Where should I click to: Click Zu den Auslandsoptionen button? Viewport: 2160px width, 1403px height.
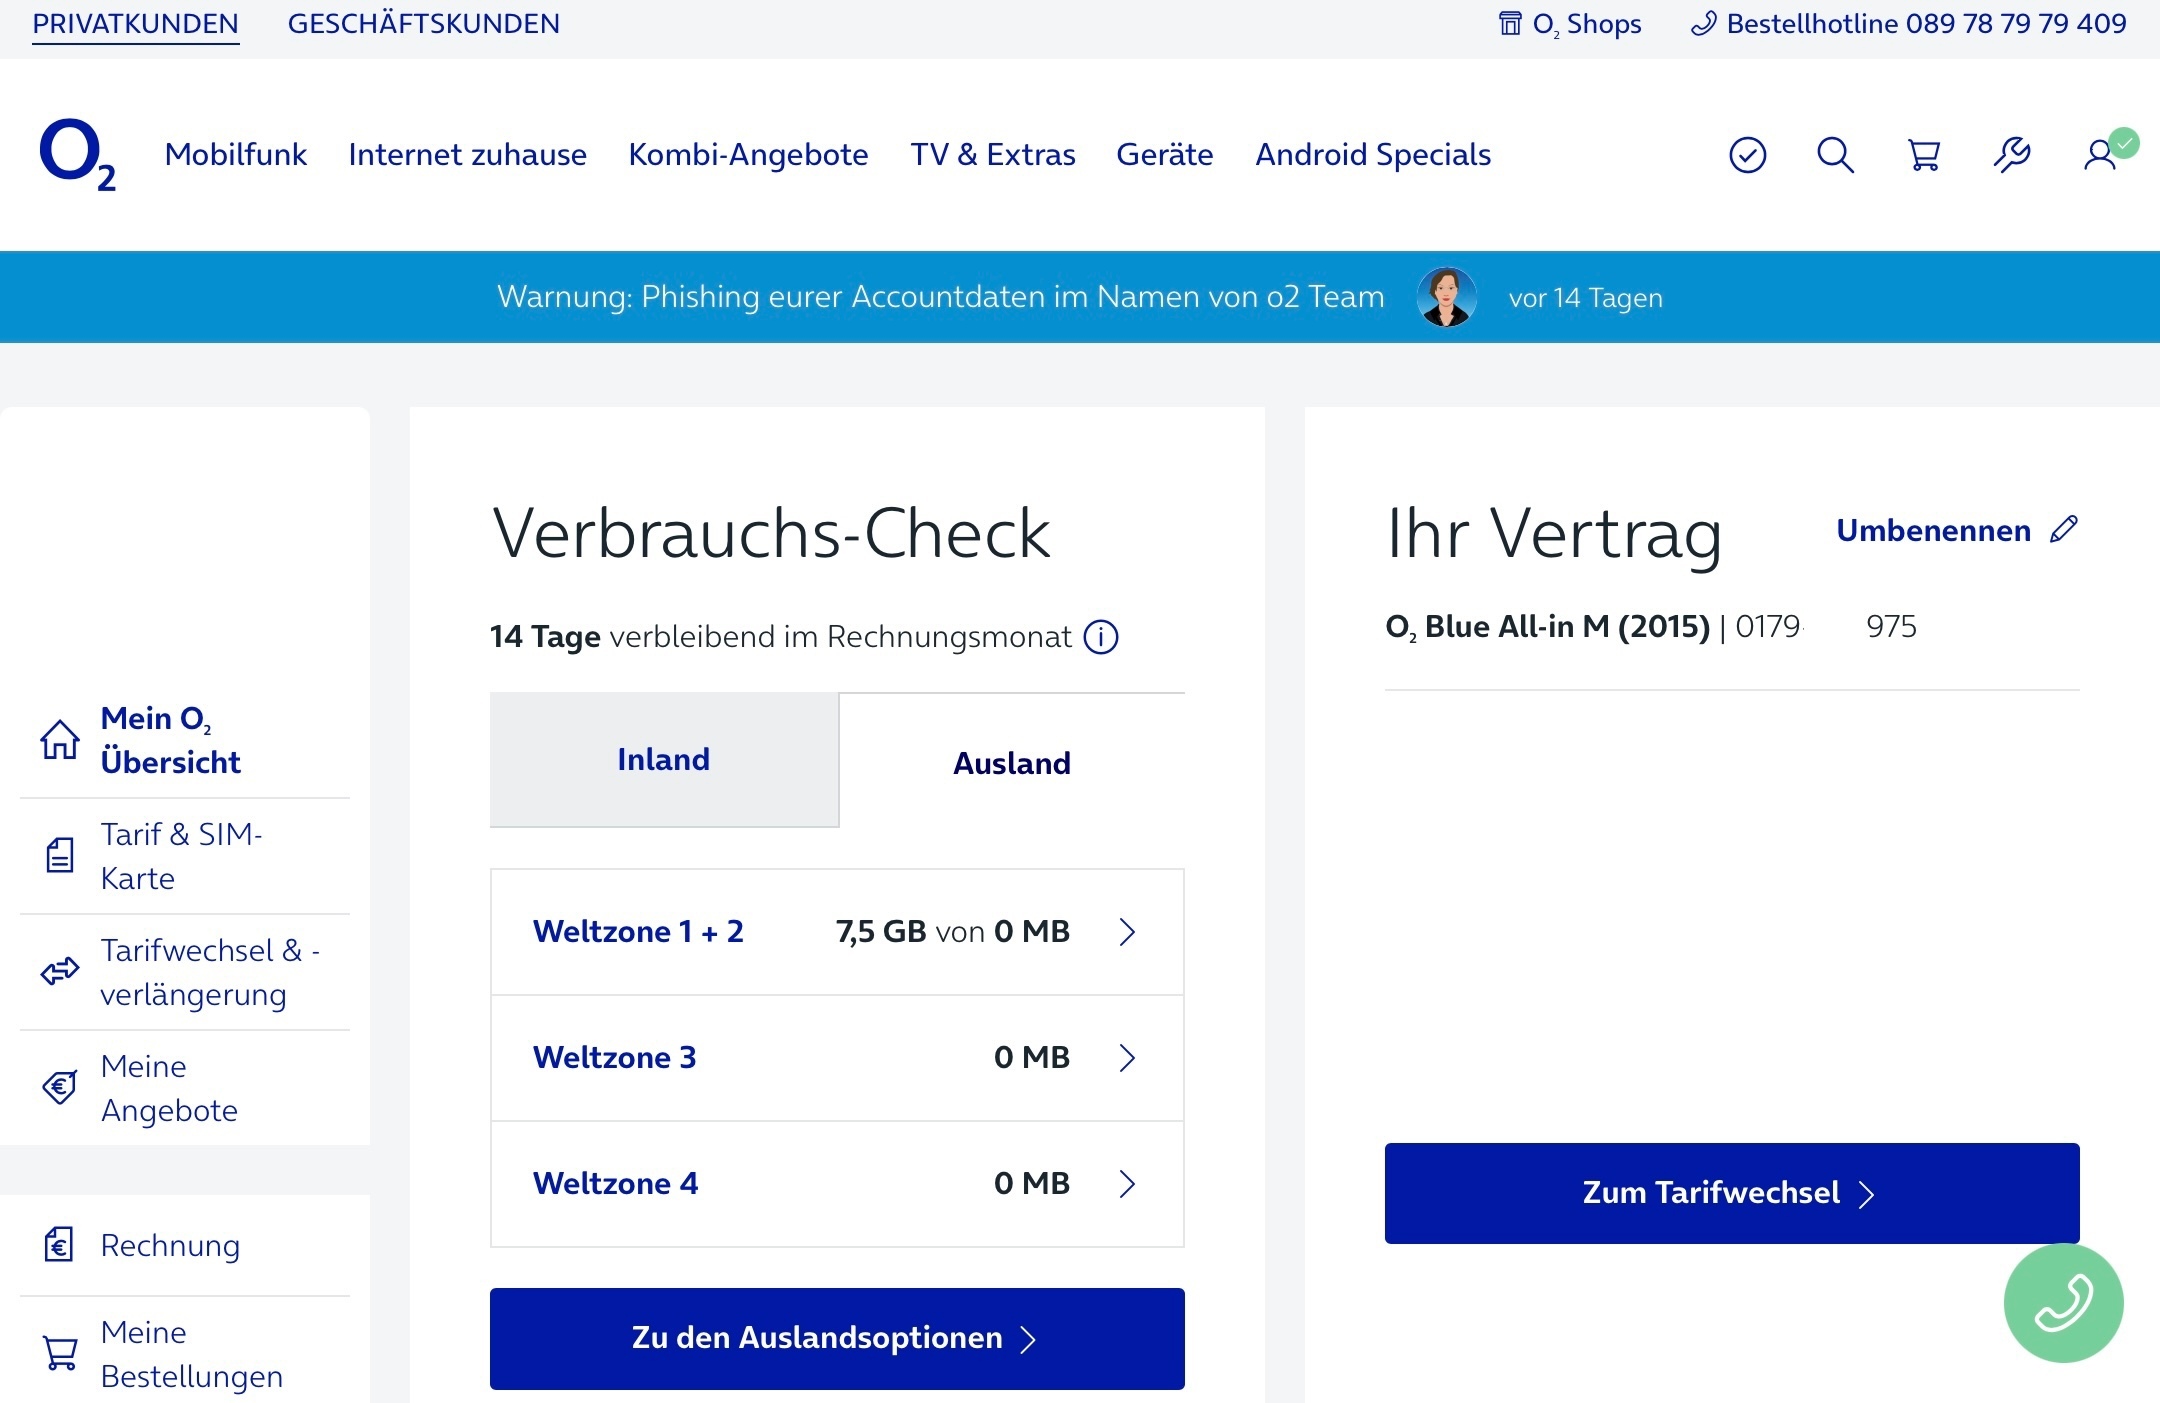click(837, 1338)
